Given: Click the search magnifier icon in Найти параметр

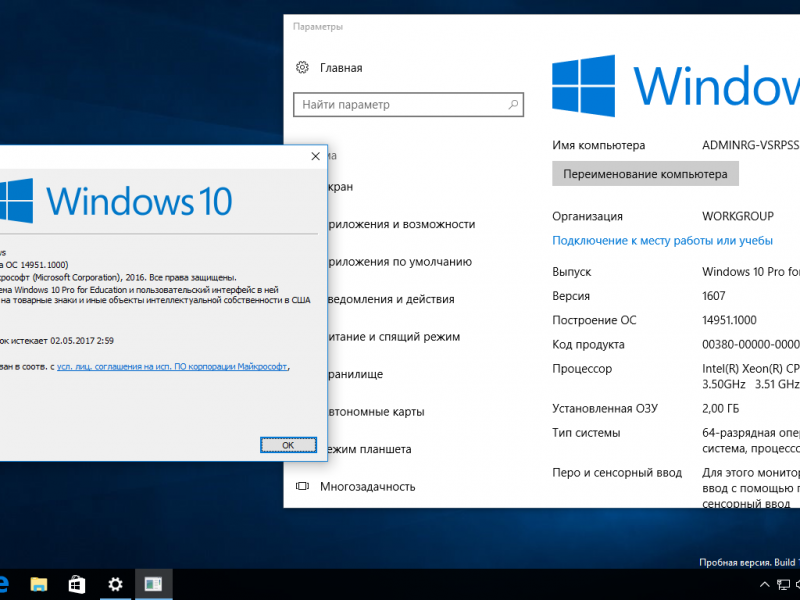Looking at the screenshot, I should [x=513, y=105].
